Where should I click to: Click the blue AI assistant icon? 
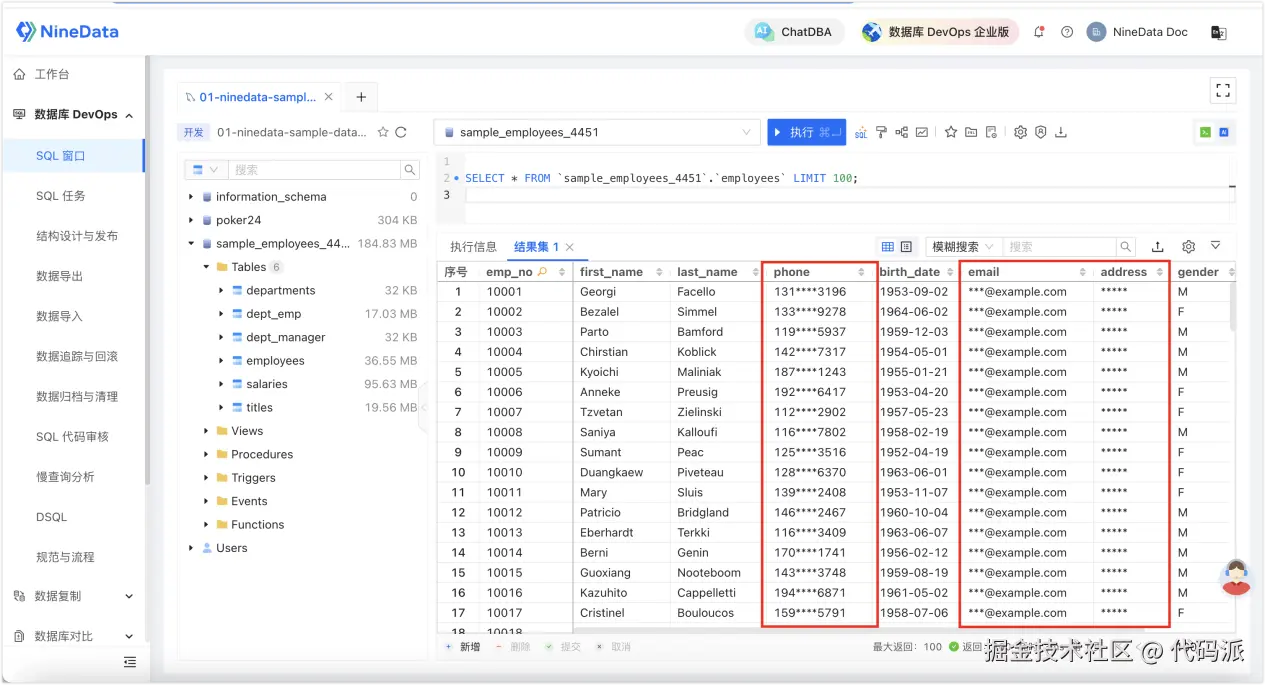1223,132
